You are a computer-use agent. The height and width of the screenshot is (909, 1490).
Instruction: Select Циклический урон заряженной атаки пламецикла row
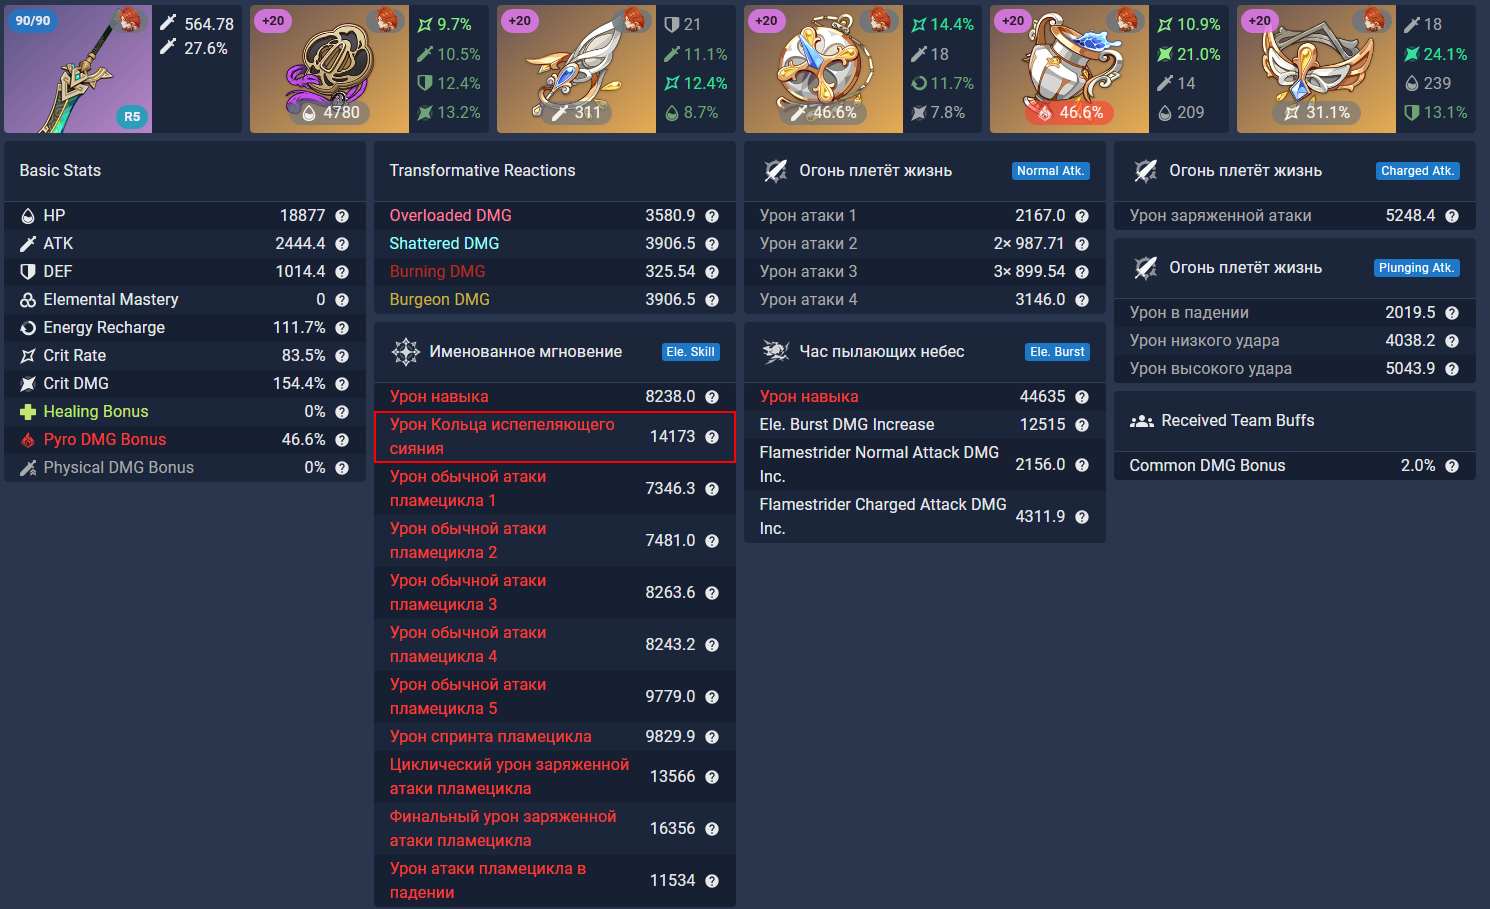[x=555, y=777]
